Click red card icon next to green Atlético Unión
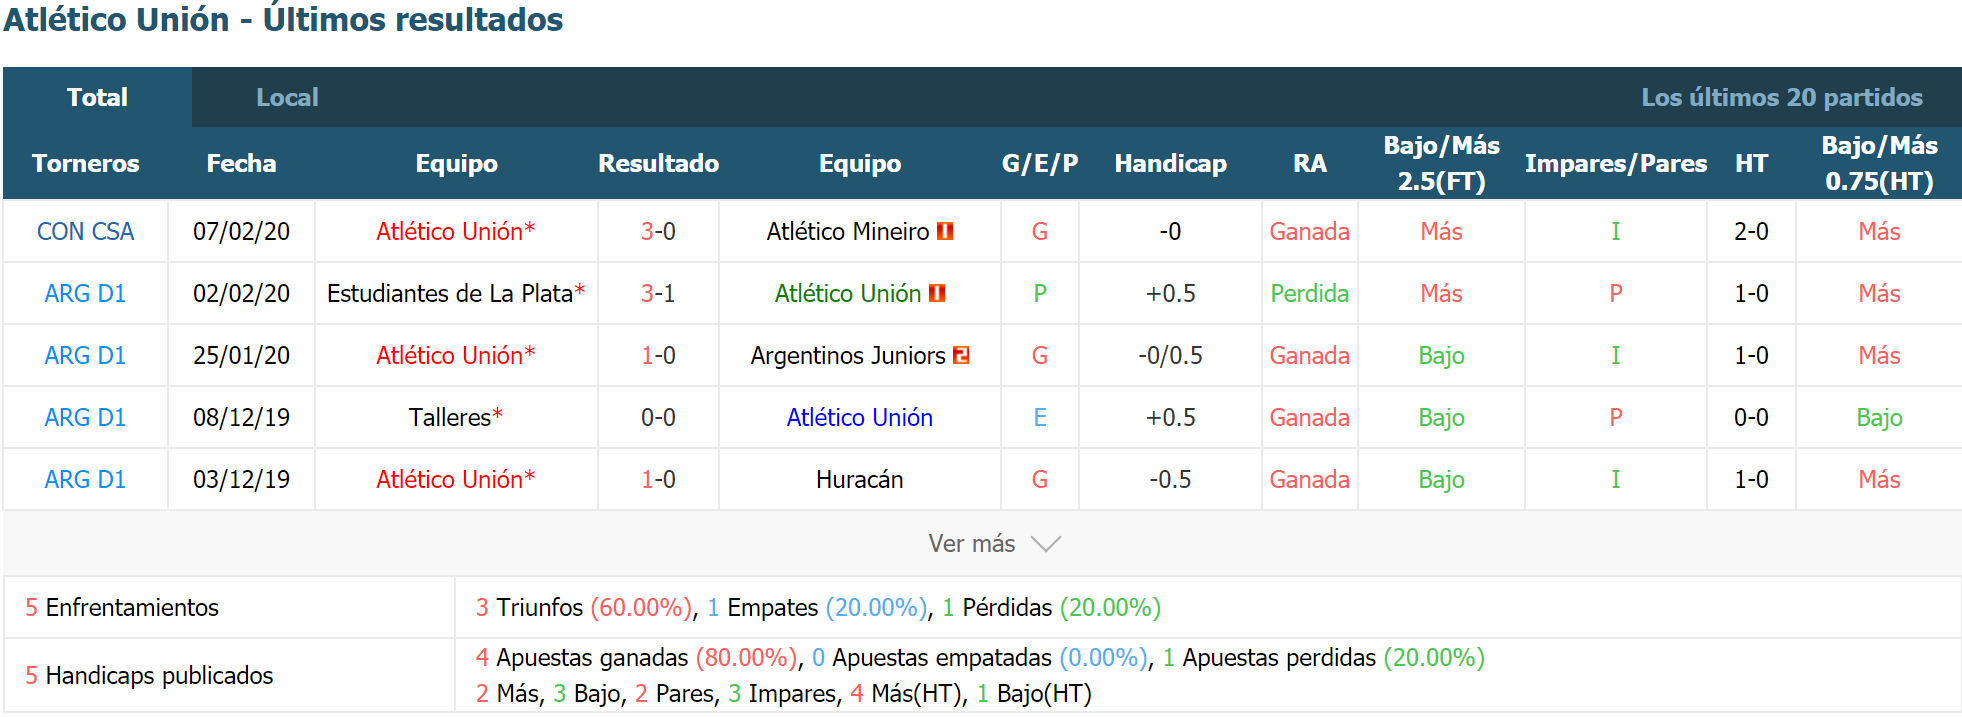Image resolution: width=1962 pixels, height=717 pixels. (x=937, y=293)
